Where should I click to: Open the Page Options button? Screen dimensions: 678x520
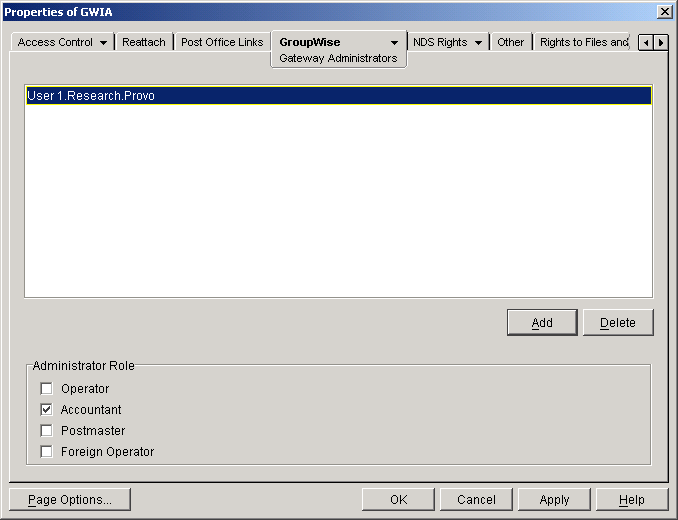tap(69, 500)
